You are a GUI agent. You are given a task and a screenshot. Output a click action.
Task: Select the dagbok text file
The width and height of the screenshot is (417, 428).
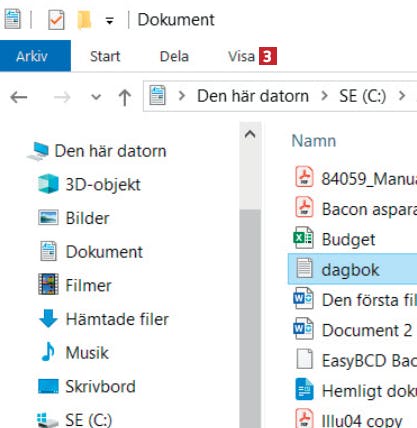point(352,269)
